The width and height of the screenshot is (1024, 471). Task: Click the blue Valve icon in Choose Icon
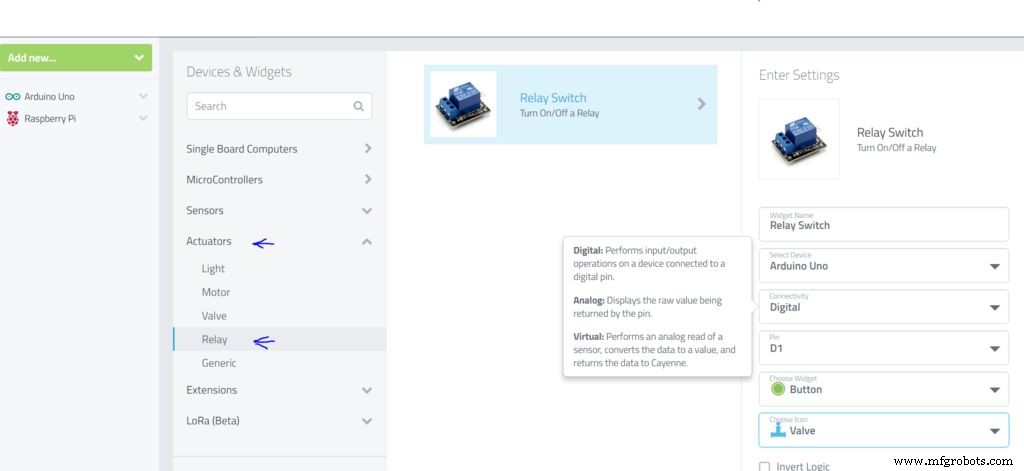click(778, 430)
